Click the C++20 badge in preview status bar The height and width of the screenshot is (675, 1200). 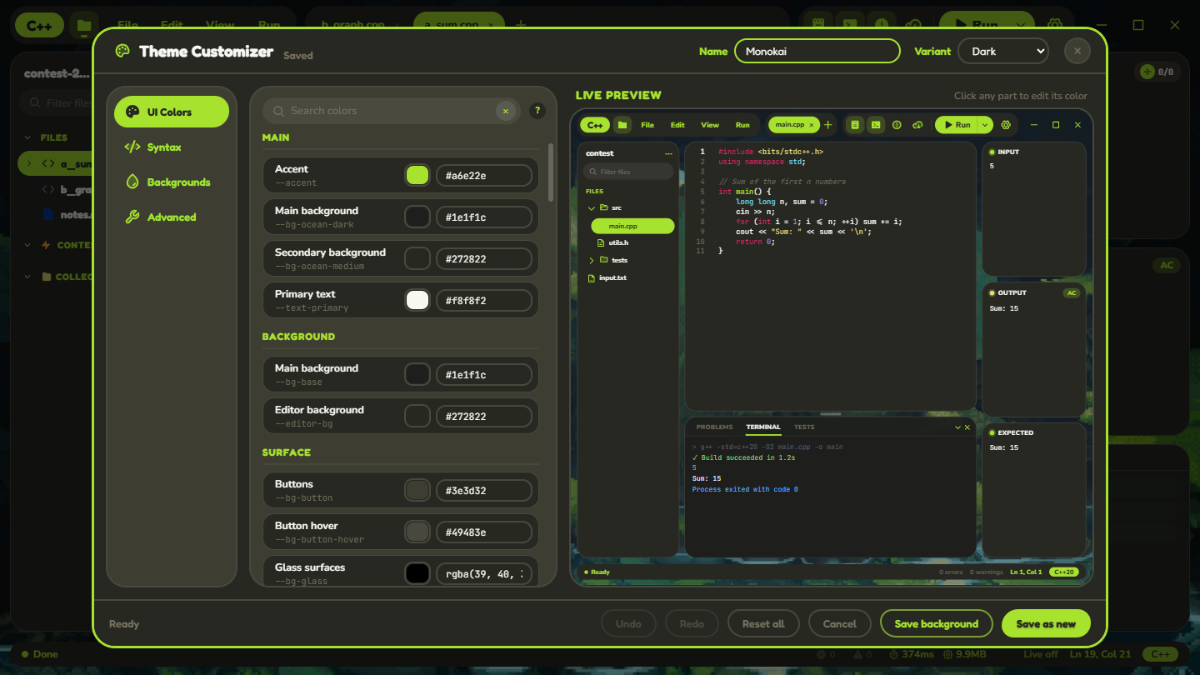point(1064,572)
